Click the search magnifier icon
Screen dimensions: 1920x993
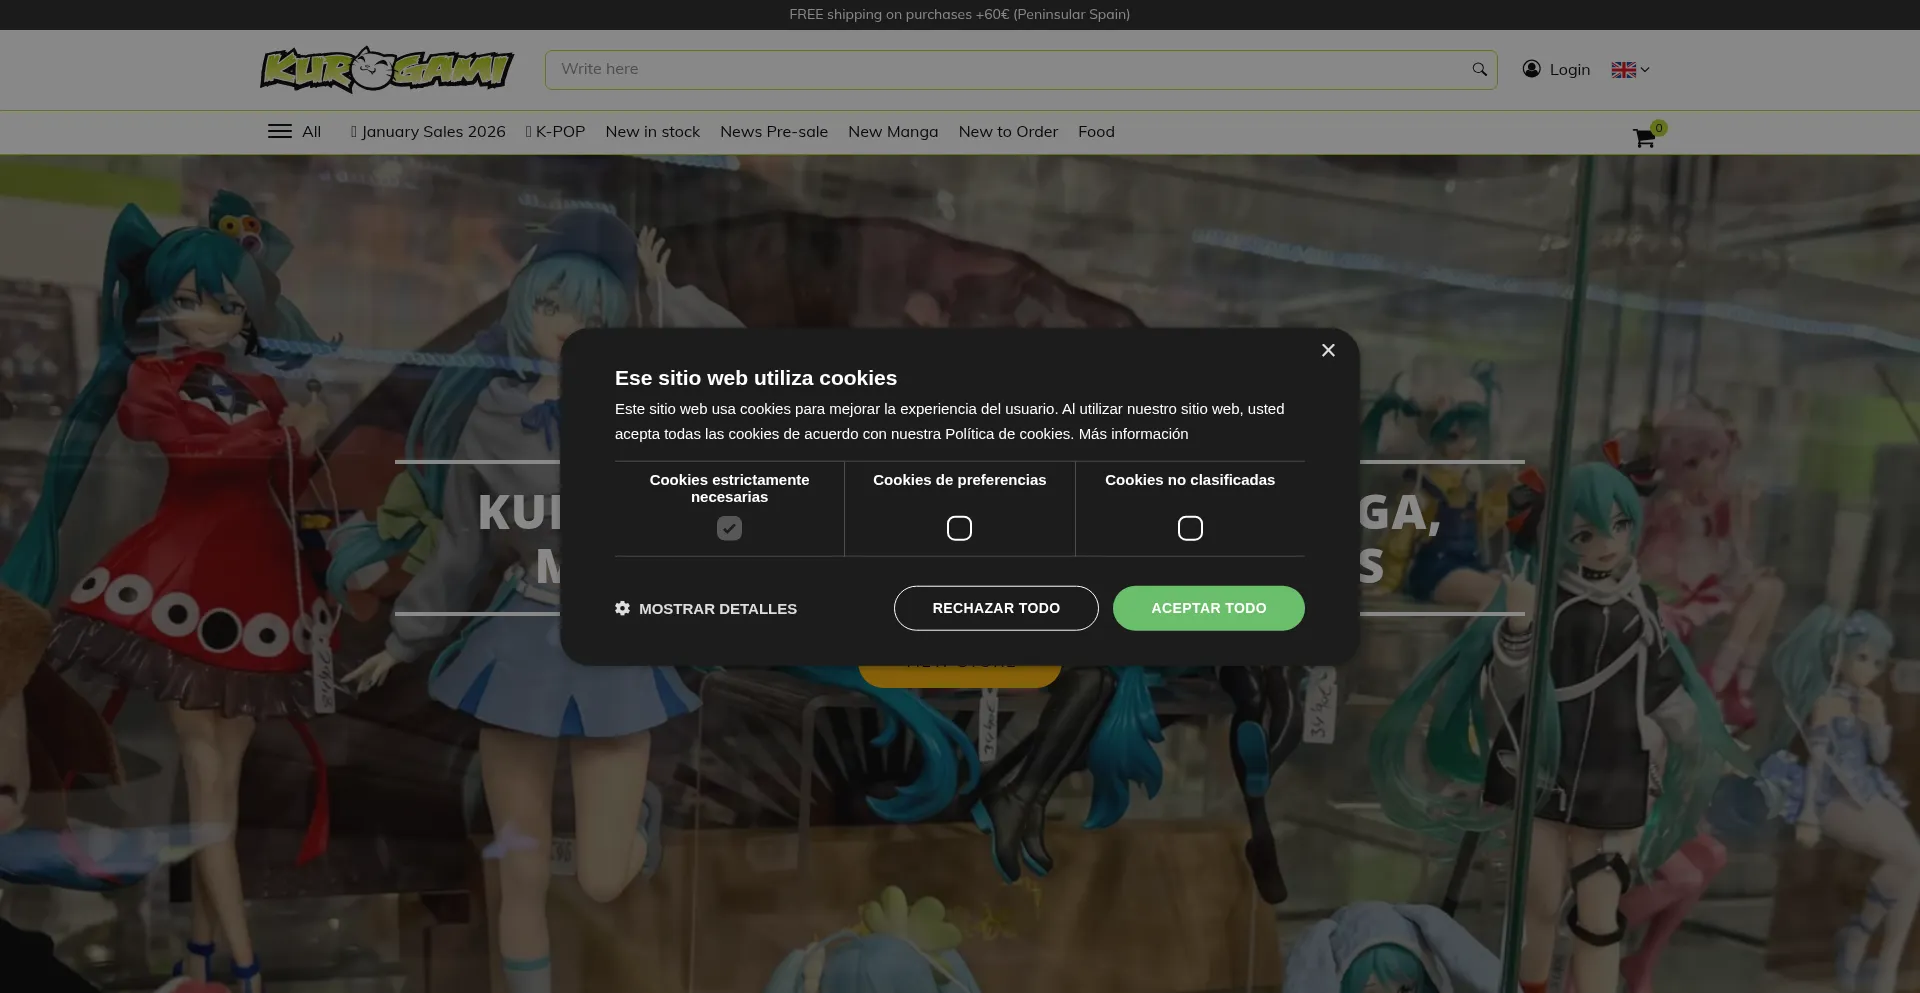point(1478,69)
